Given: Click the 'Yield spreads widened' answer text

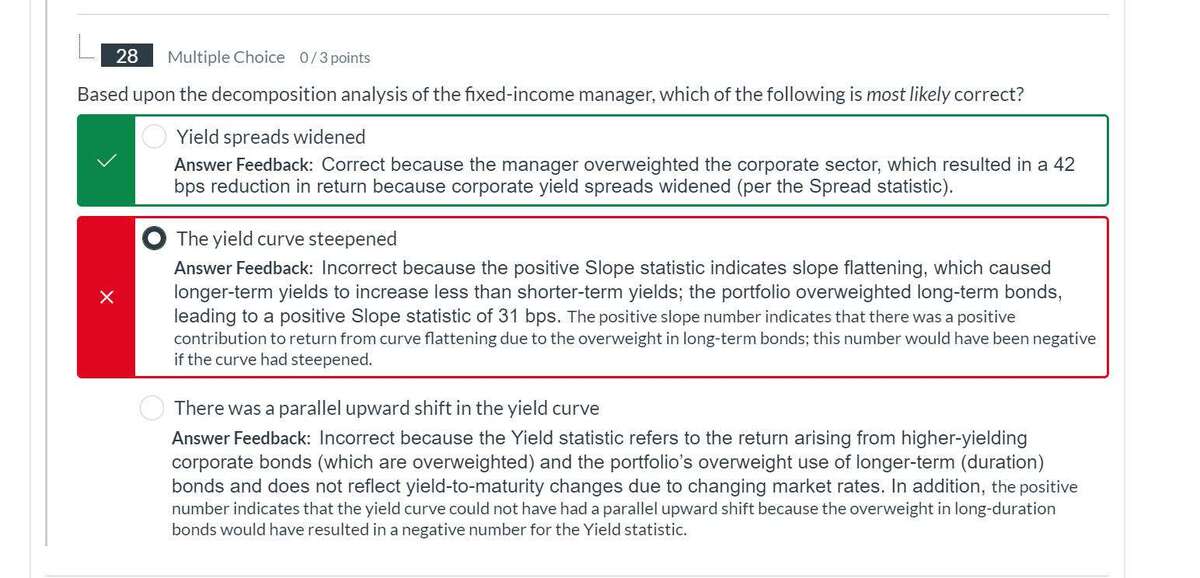Looking at the screenshot, I should pos(271,137).
